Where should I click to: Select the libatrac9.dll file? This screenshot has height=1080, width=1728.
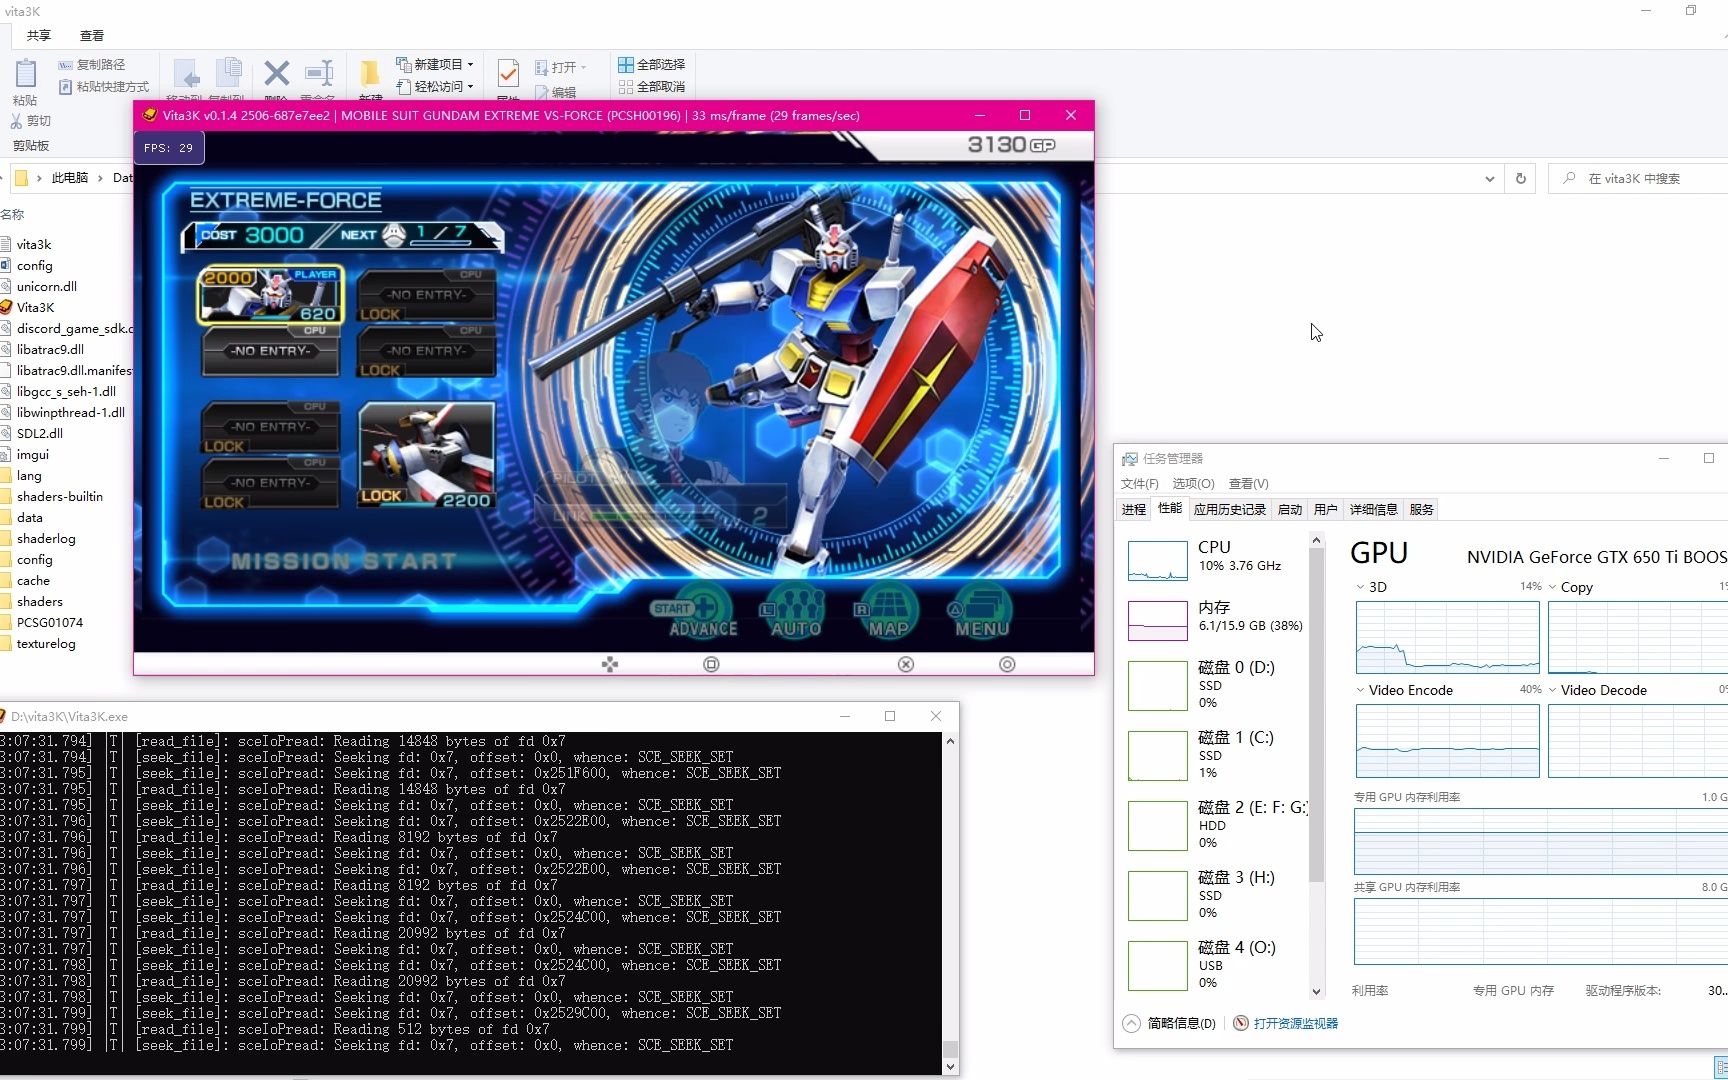(50, 349)
